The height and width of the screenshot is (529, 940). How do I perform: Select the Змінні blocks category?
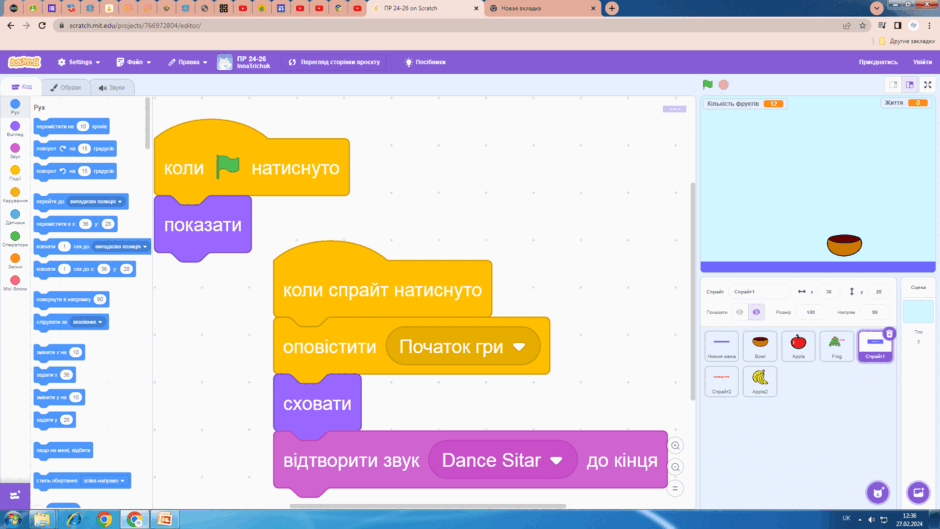point(15,262)
